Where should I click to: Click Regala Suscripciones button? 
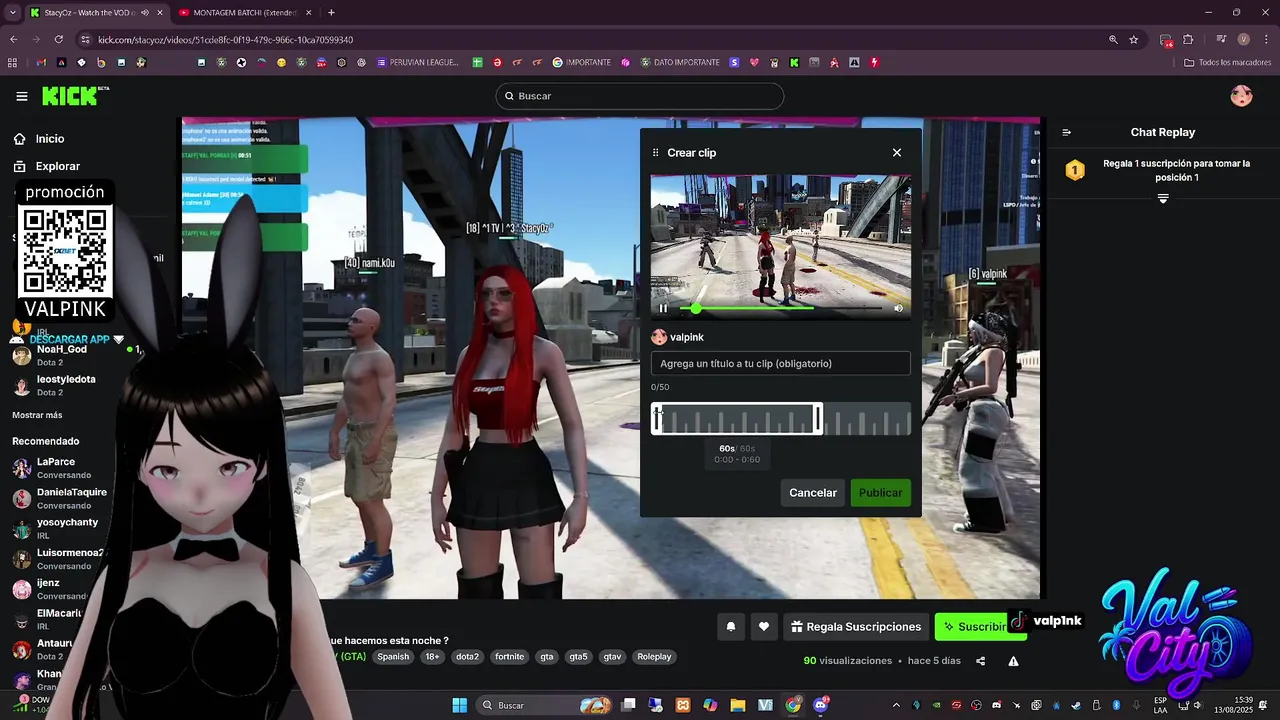(856, 627)
